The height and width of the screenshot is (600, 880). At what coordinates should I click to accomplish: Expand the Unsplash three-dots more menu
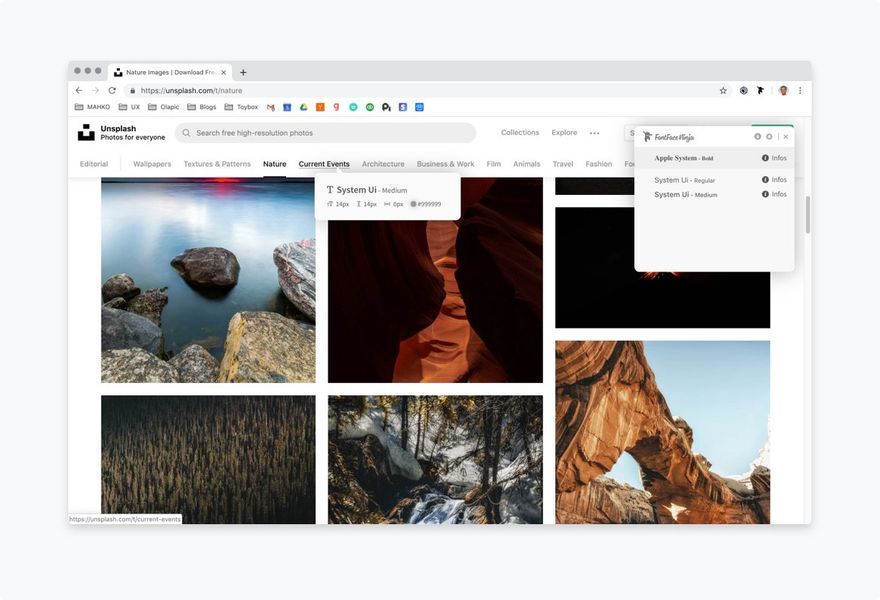click(x=594, y=133)
